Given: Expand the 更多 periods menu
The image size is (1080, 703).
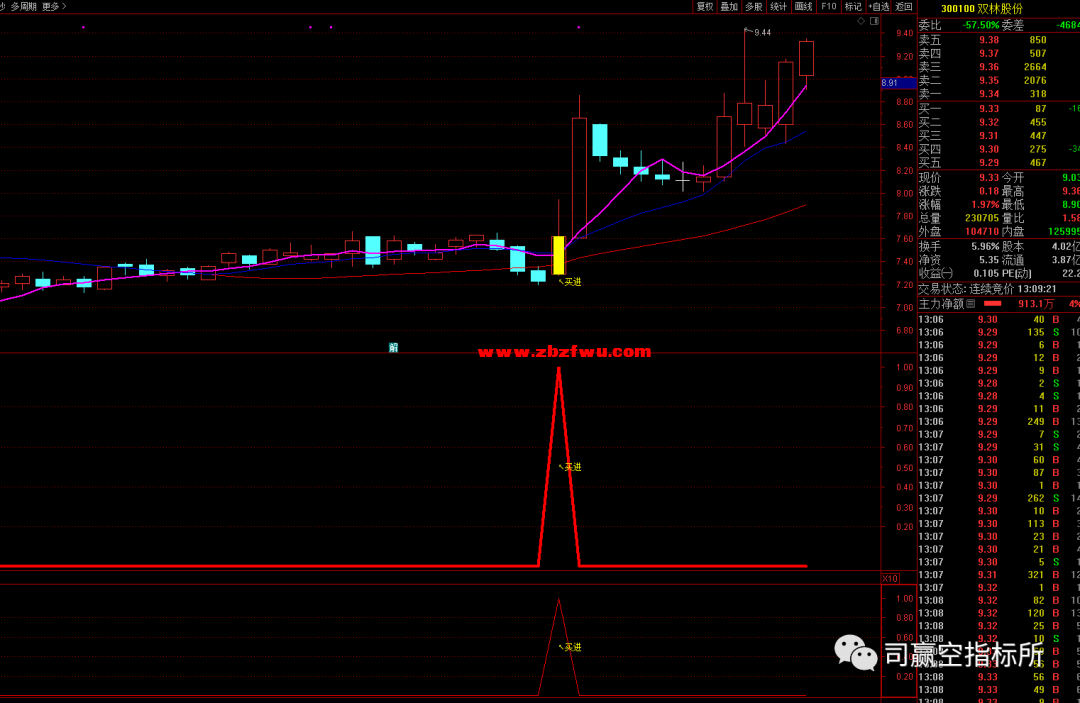Looking at the screenshot, I should pos(54,6).
